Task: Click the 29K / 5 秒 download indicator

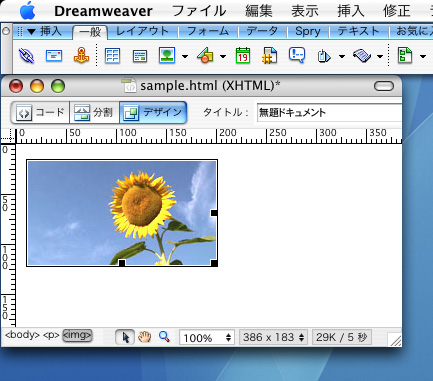Action: (342, 337)
